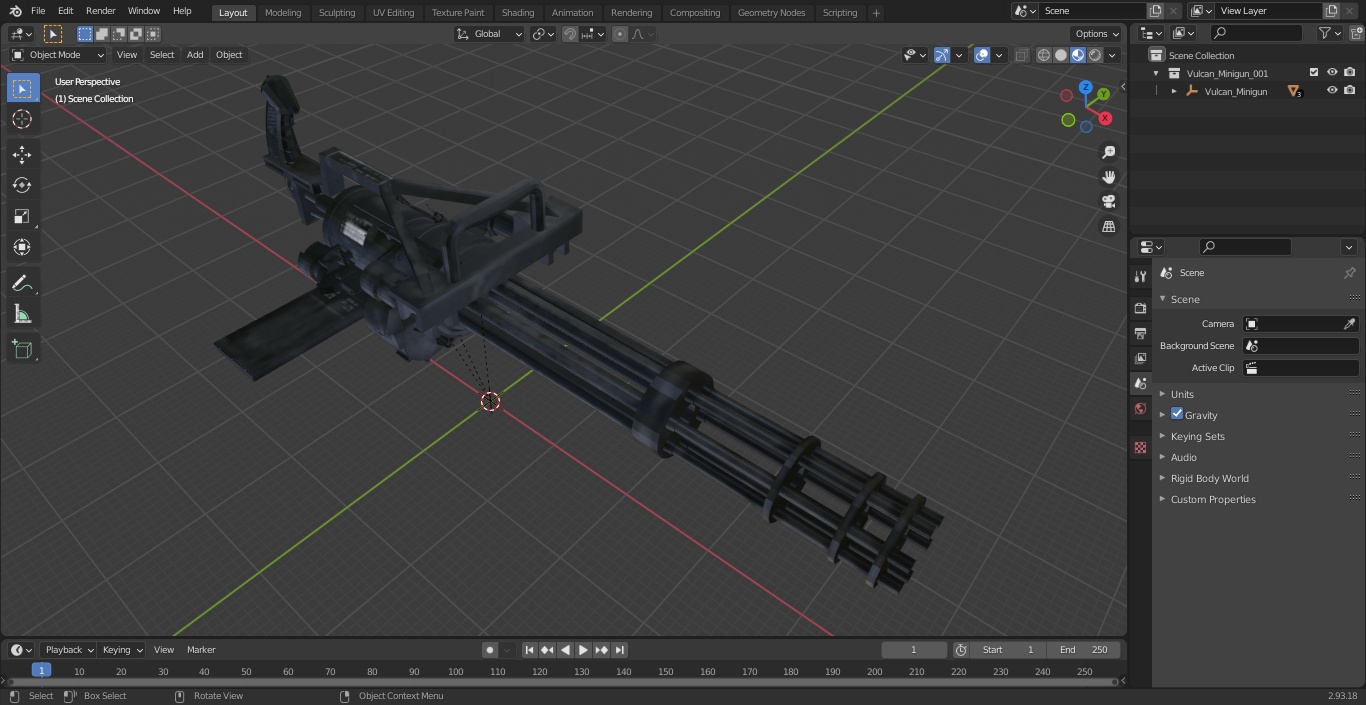1366x705 pixels.
Task: Switch to rendered viewport shading
Action: point(1095,55)
